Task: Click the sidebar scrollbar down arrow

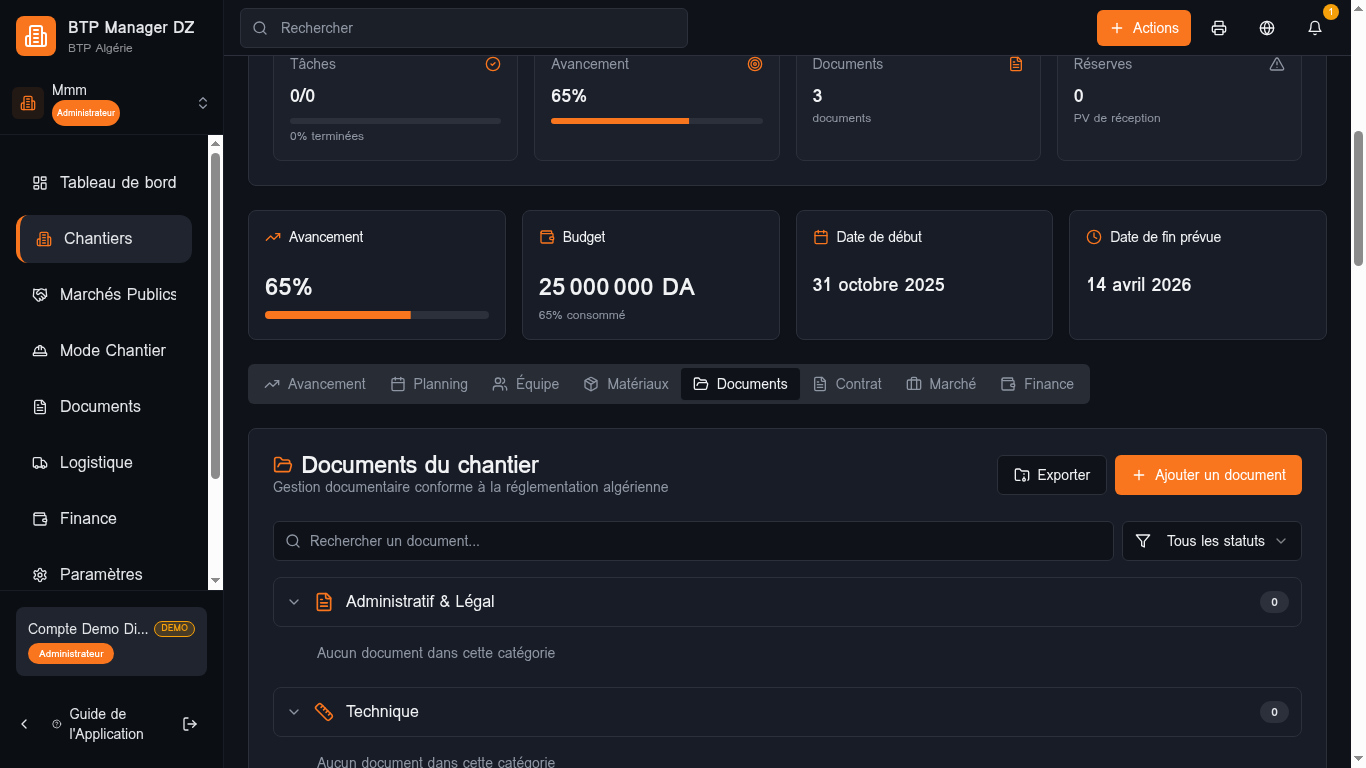Action: (215, 581)
